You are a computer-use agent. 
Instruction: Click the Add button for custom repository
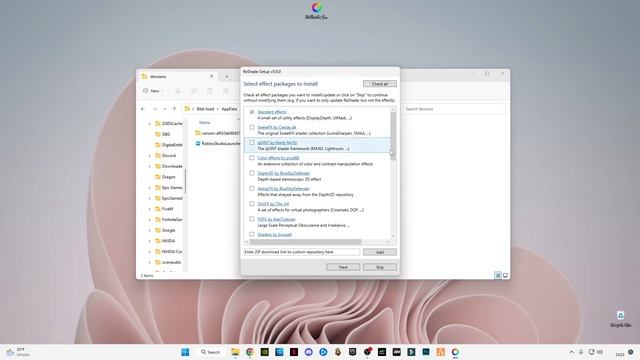click(380, 252)
